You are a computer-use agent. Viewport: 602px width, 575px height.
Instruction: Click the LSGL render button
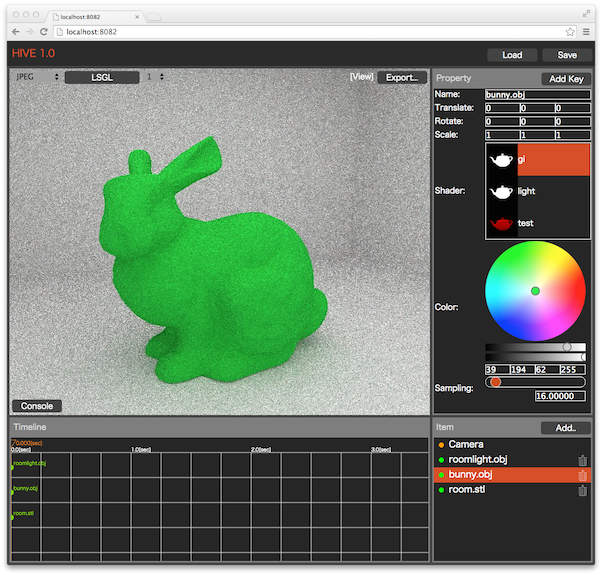click(x=102, y=78)
